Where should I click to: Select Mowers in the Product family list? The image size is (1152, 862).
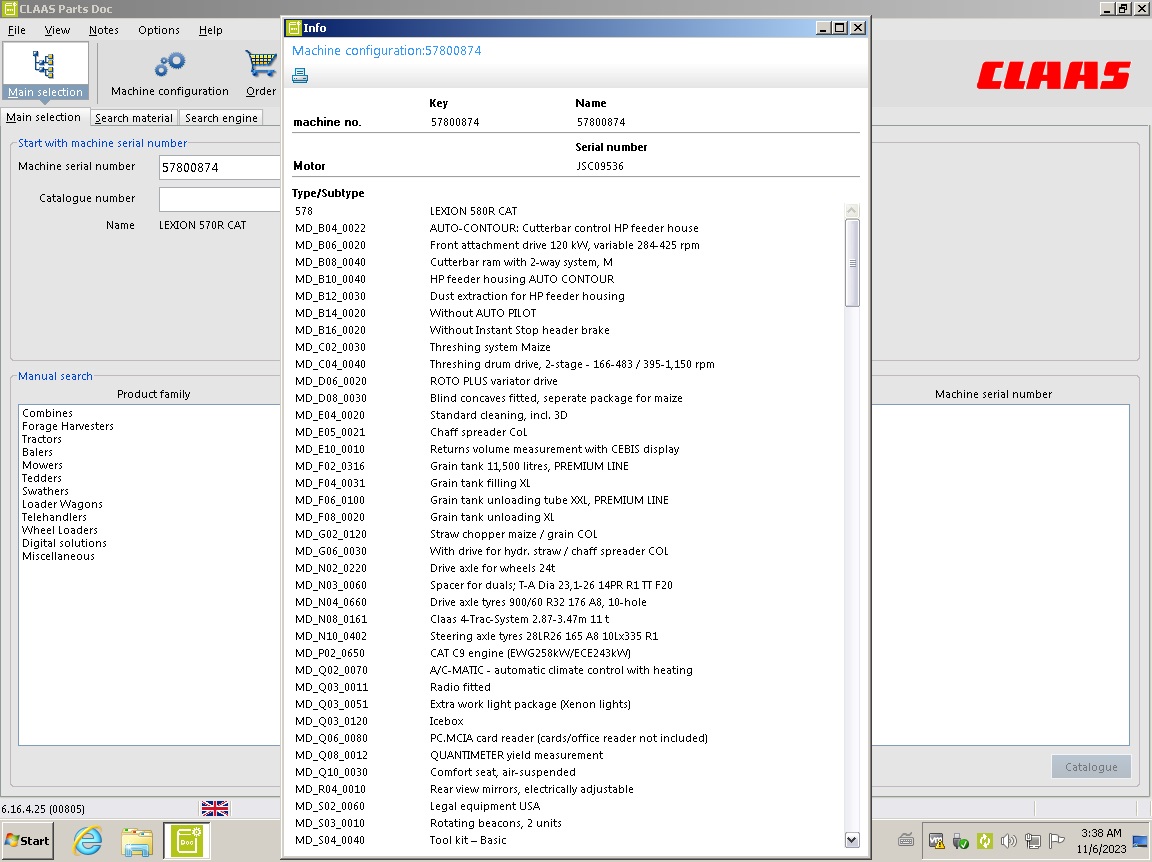click(43, 465)
